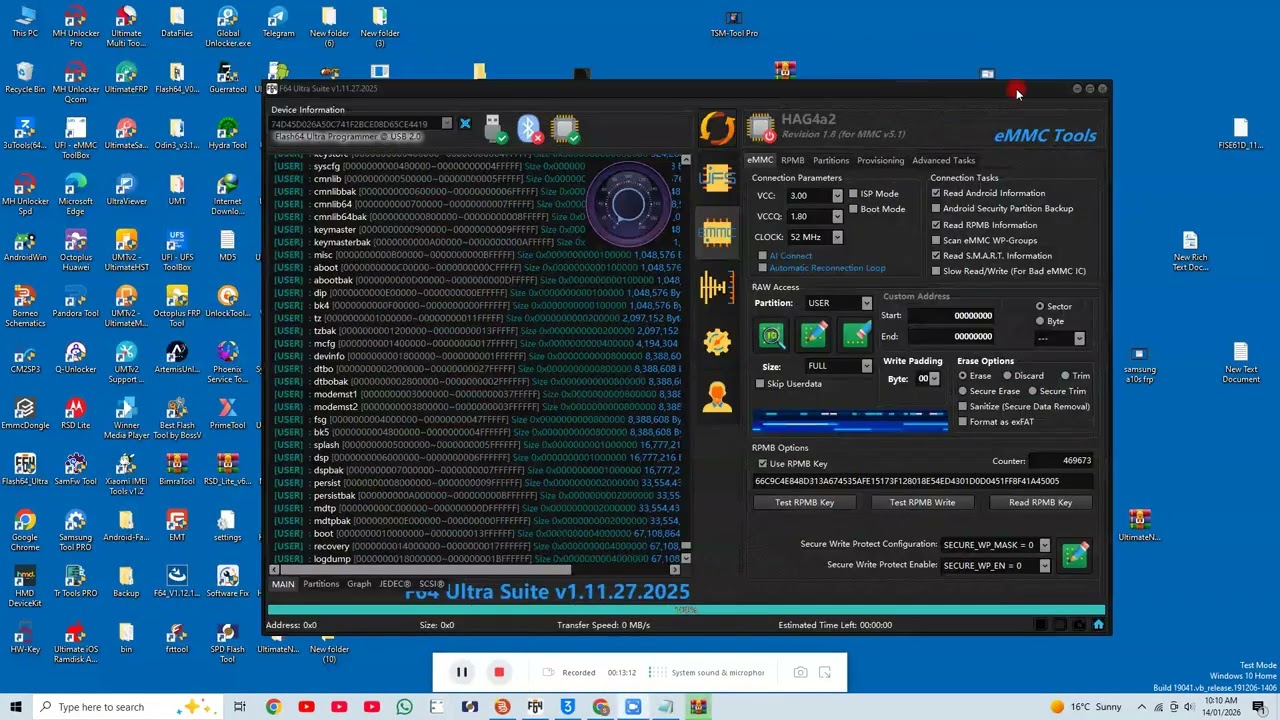Click the blue X icon beside device ID
The width and height of the screenshot is (1280, 720).
coord(464,124)
